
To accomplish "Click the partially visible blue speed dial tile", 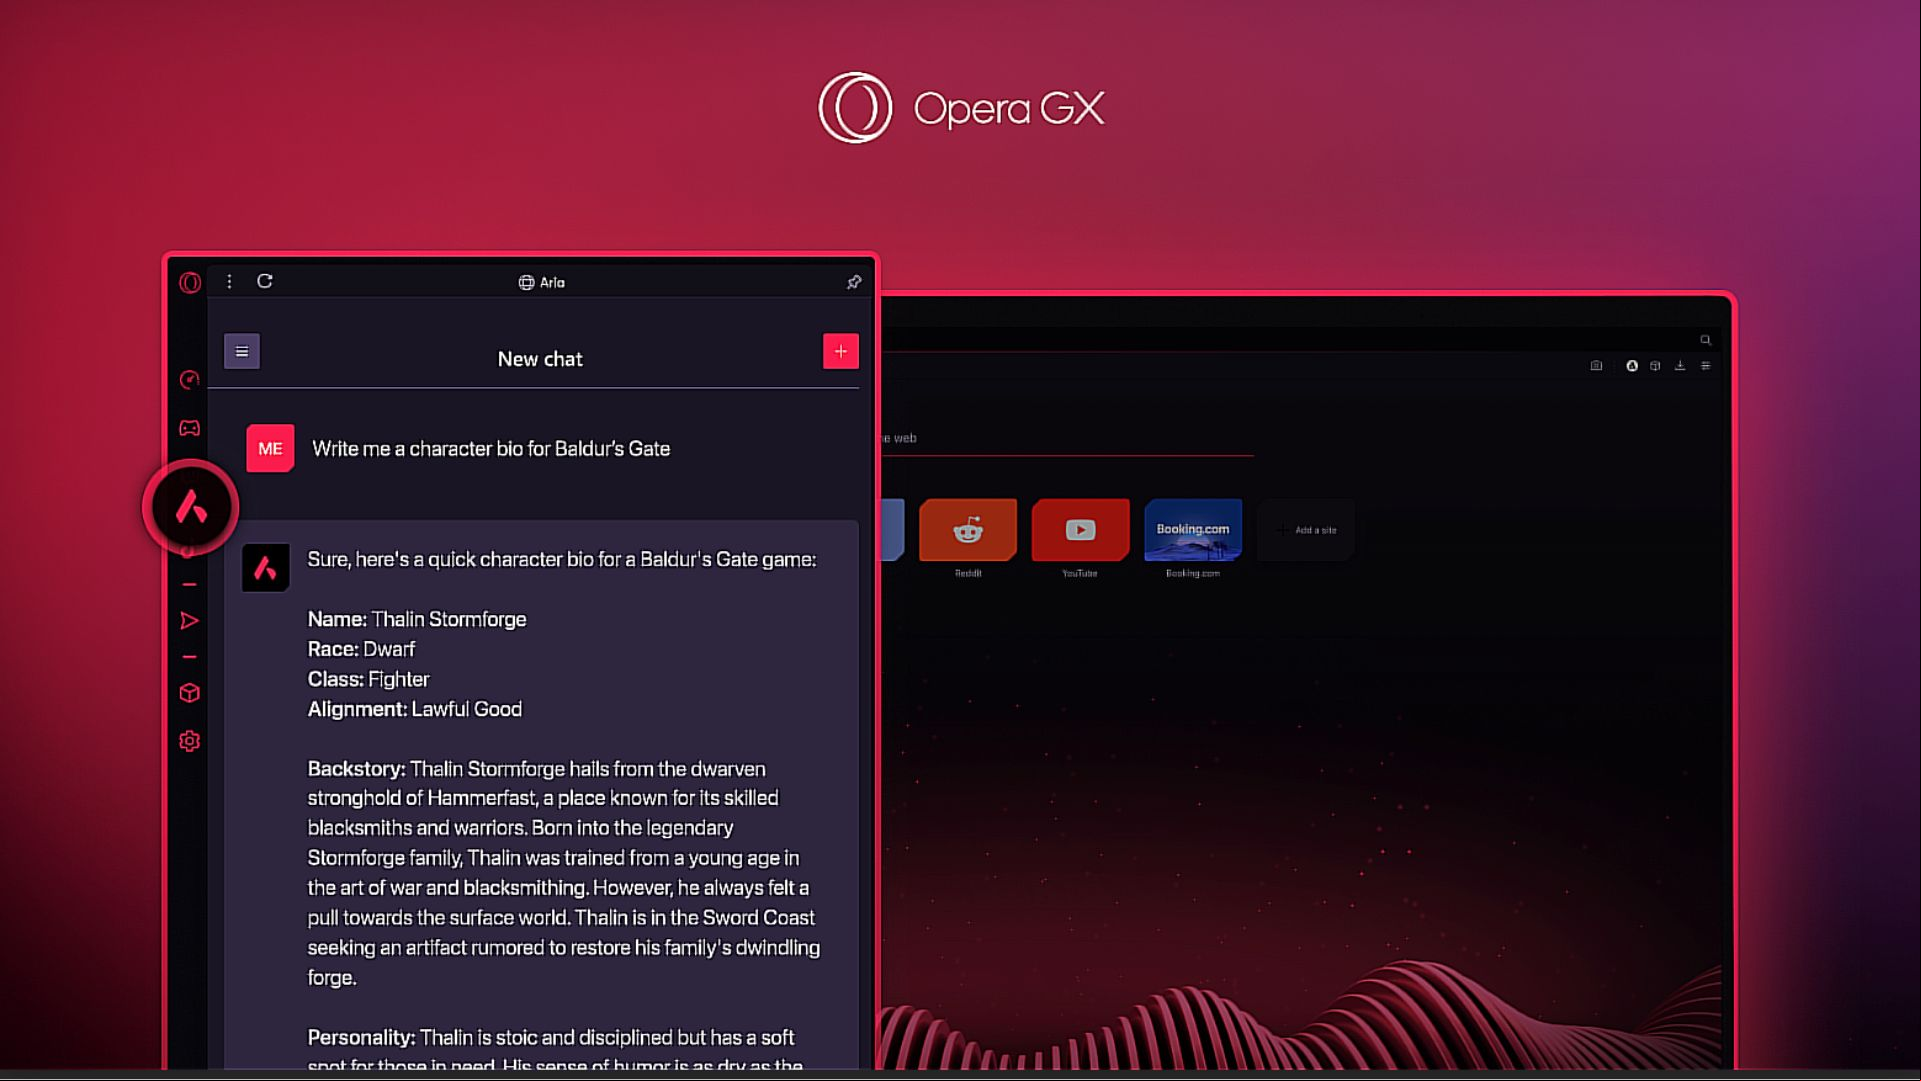I will (x=892, y=530).
